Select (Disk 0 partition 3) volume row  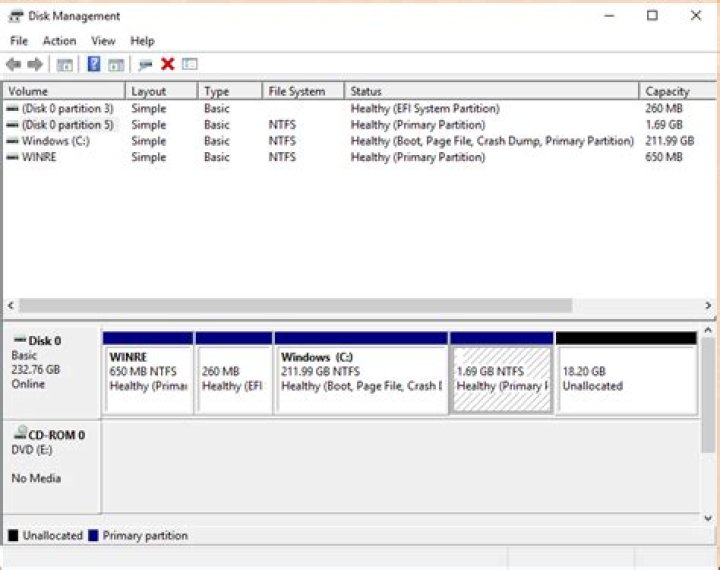pyautogui.click(x=359, y=108)
